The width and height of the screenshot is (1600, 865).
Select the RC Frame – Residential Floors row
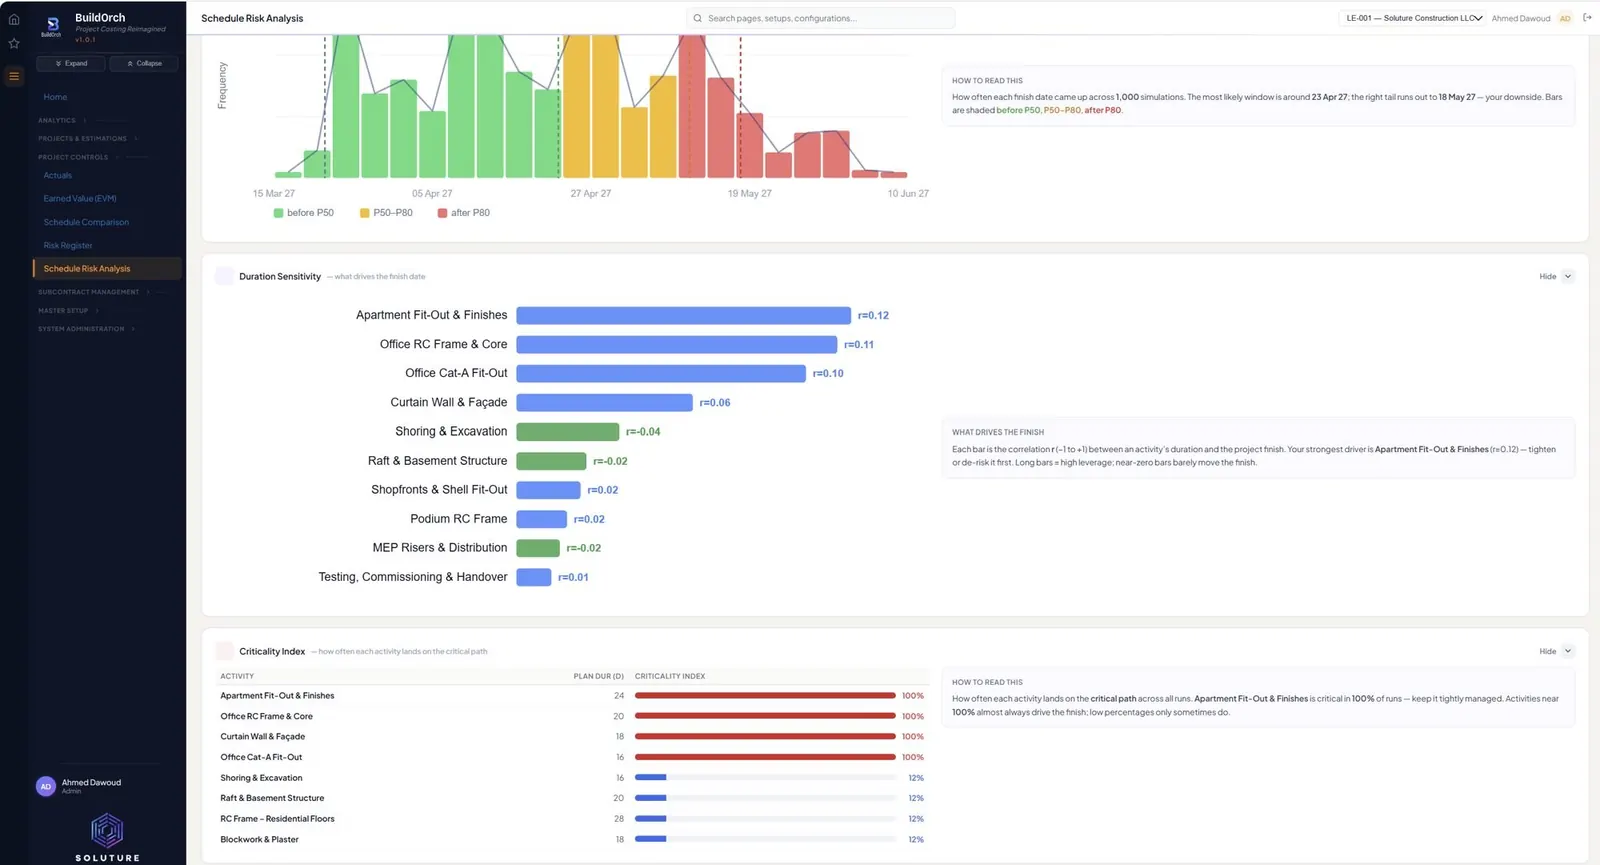pos(572,819)
